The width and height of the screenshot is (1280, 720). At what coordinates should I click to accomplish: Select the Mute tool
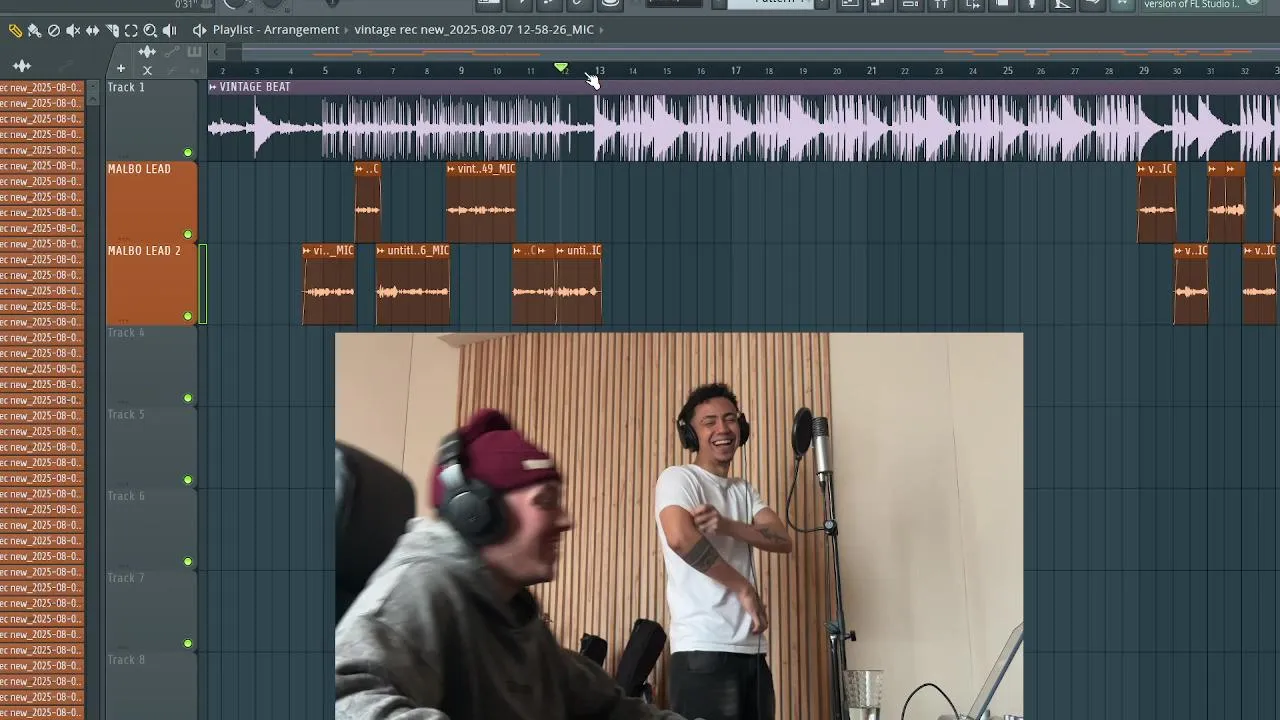[x=73, y=30]
